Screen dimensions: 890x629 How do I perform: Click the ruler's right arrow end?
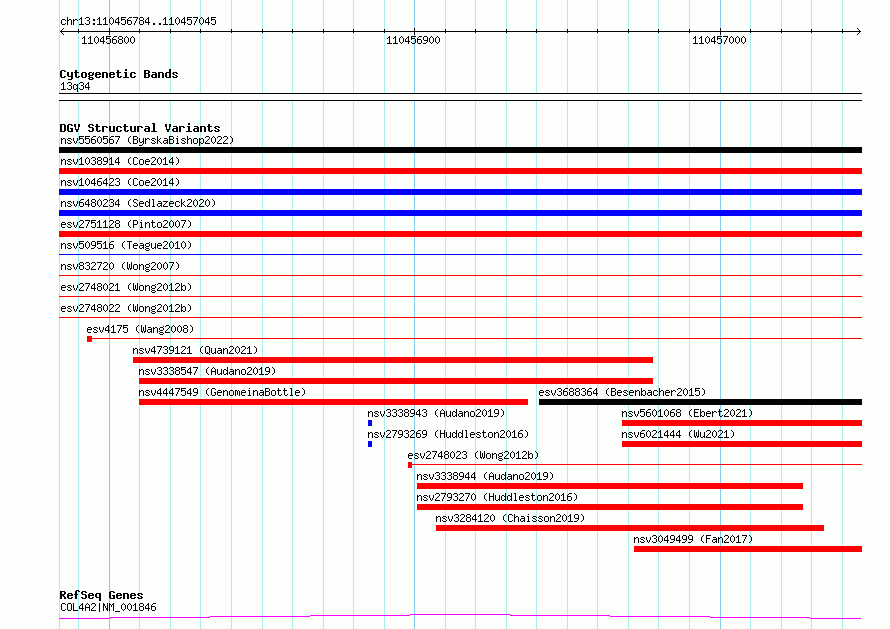(x=859, y=32)
